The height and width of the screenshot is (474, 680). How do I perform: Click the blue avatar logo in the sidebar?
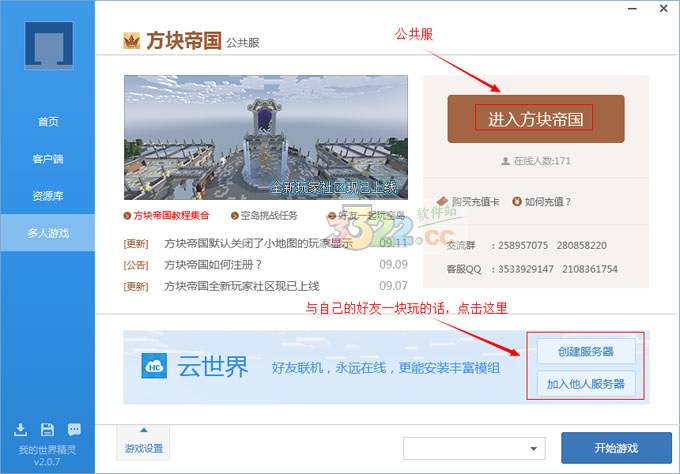coord(49,46)
